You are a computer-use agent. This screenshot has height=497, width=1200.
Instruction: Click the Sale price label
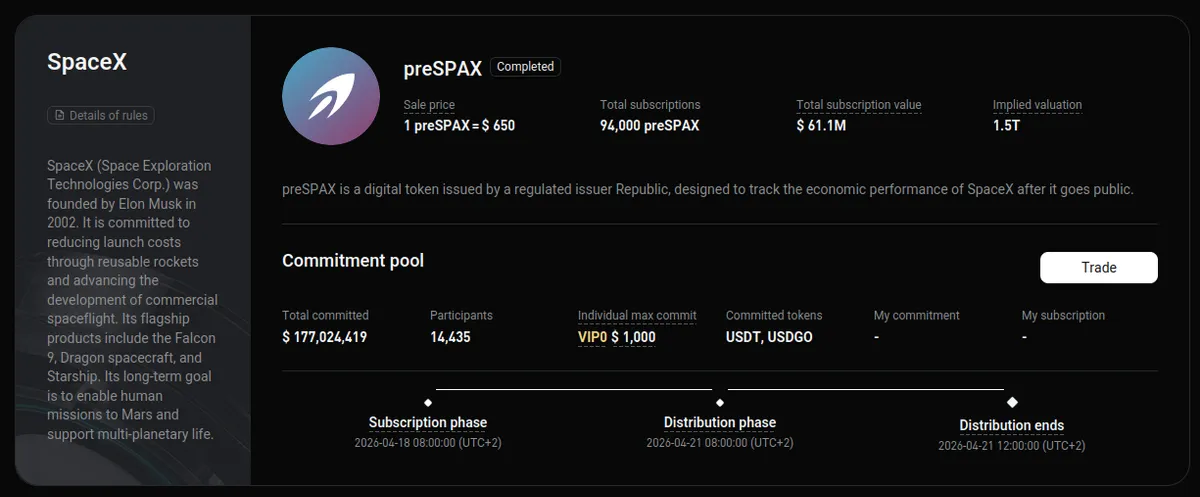[x=429, y=105]
